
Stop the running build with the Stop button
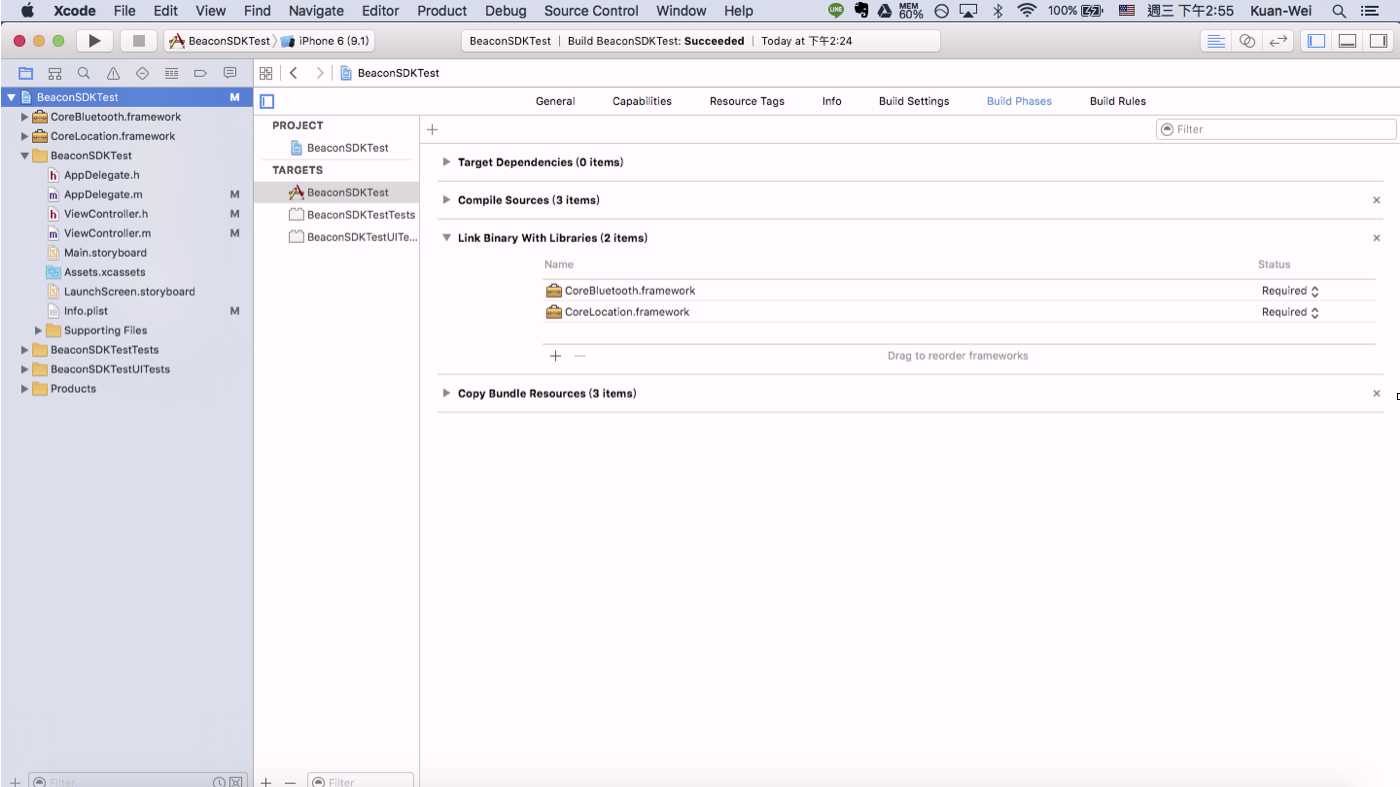point(139,41)
